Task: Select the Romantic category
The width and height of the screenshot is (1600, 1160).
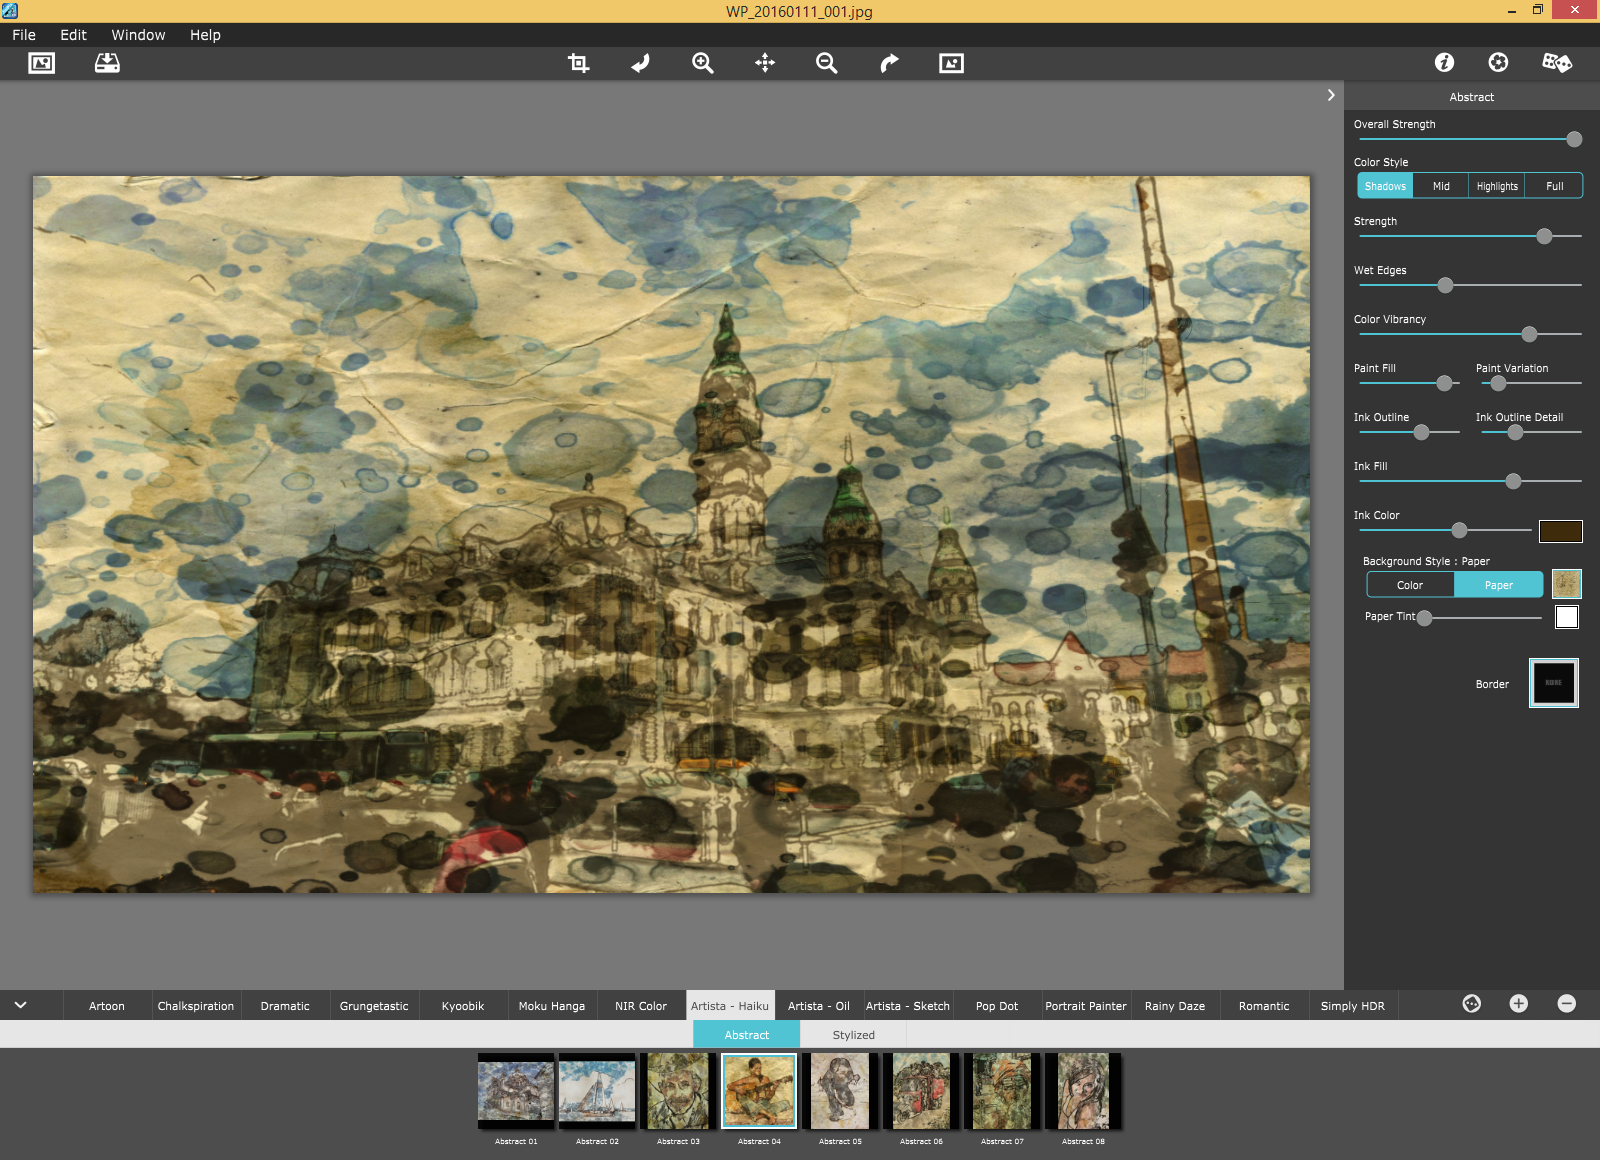Action: point(1264,1006)
